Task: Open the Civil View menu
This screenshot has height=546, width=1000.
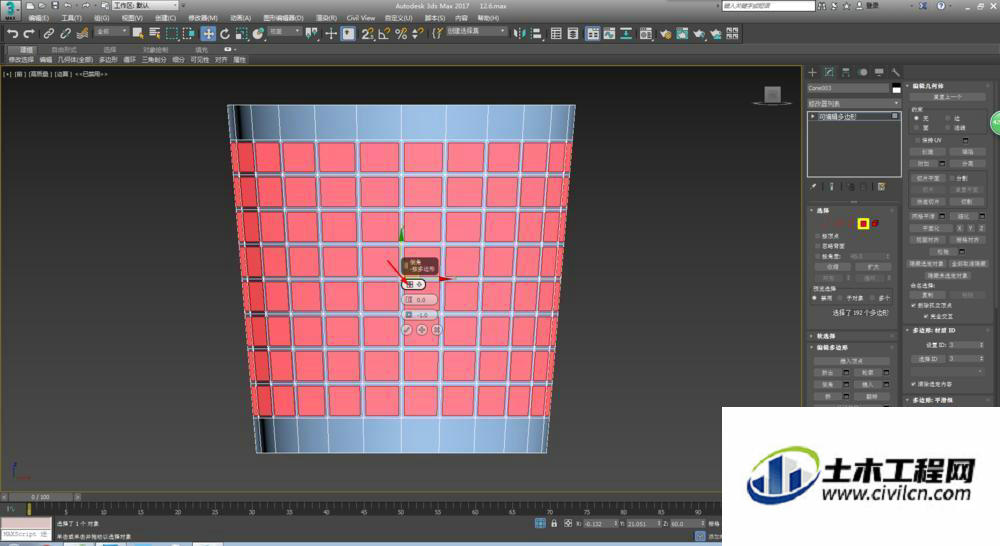Action: point(361,18)
